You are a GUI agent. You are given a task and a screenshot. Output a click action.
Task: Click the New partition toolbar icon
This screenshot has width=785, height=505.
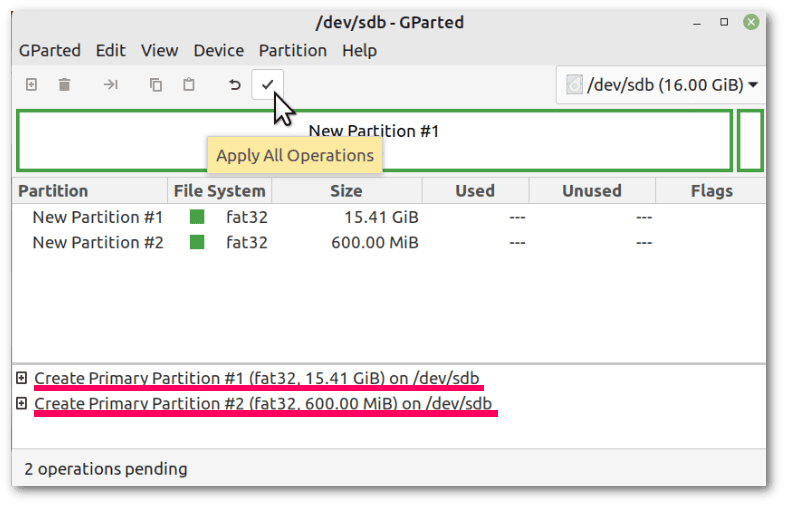coord(32,85)
